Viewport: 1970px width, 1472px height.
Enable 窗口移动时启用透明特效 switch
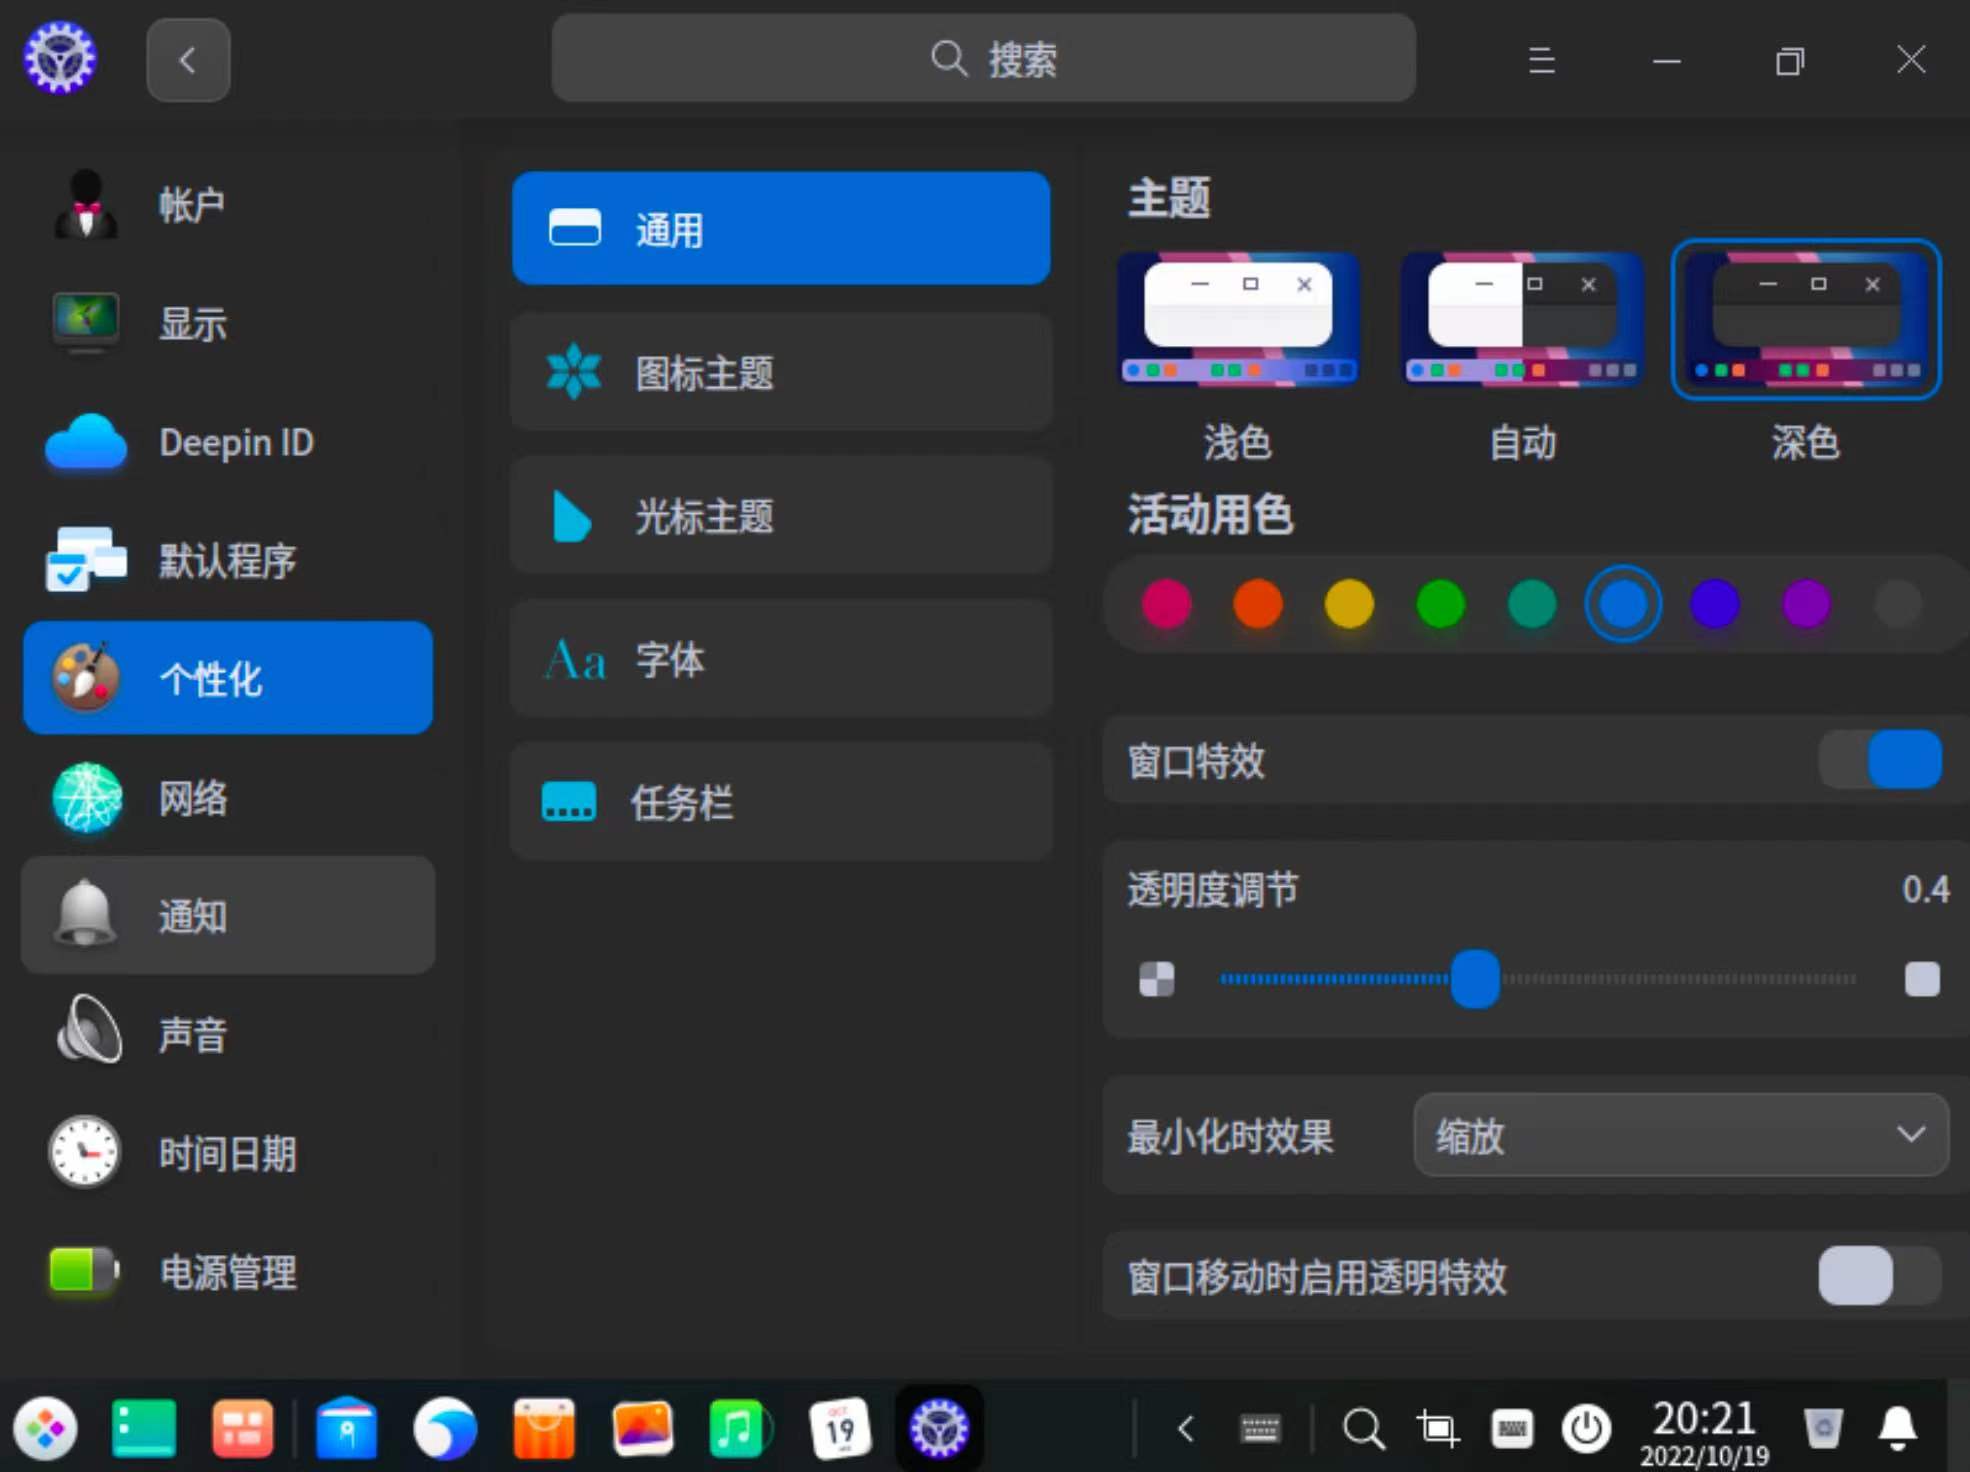(x=1879, y=1275)
